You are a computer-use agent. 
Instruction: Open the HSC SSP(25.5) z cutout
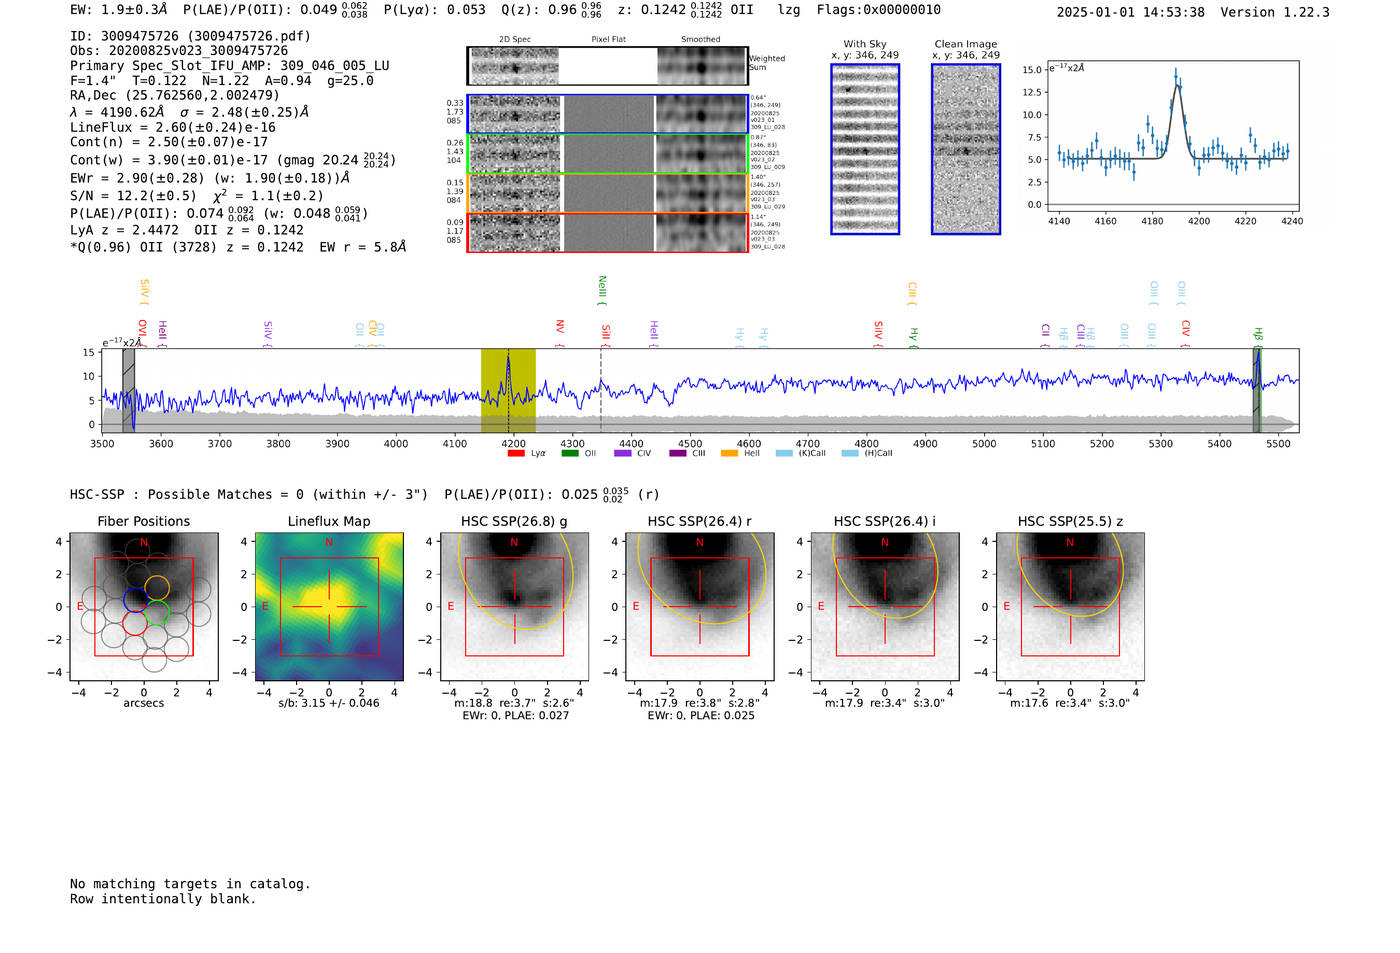[x=1070, y=606]
